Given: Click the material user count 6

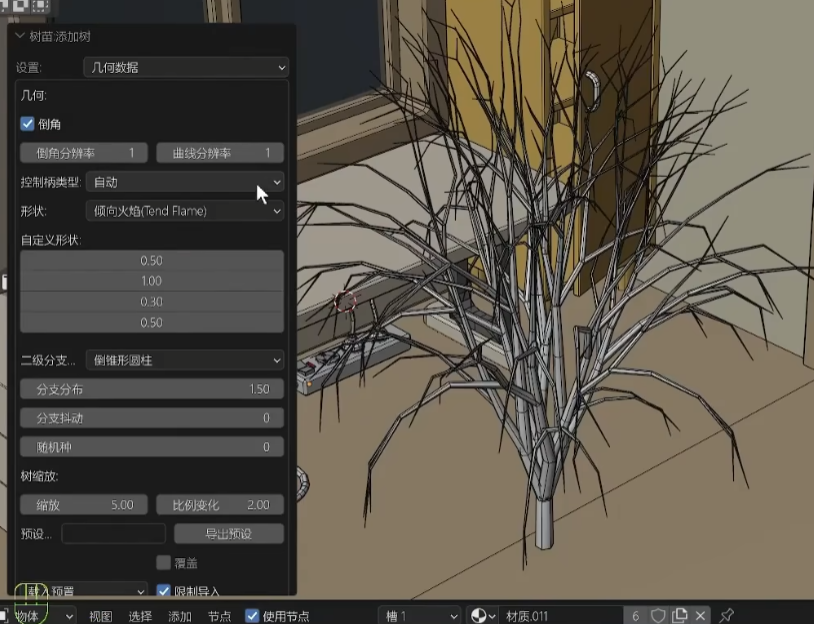Looking at the screenshot, I should pyautogui.click(x=636, y=616).
